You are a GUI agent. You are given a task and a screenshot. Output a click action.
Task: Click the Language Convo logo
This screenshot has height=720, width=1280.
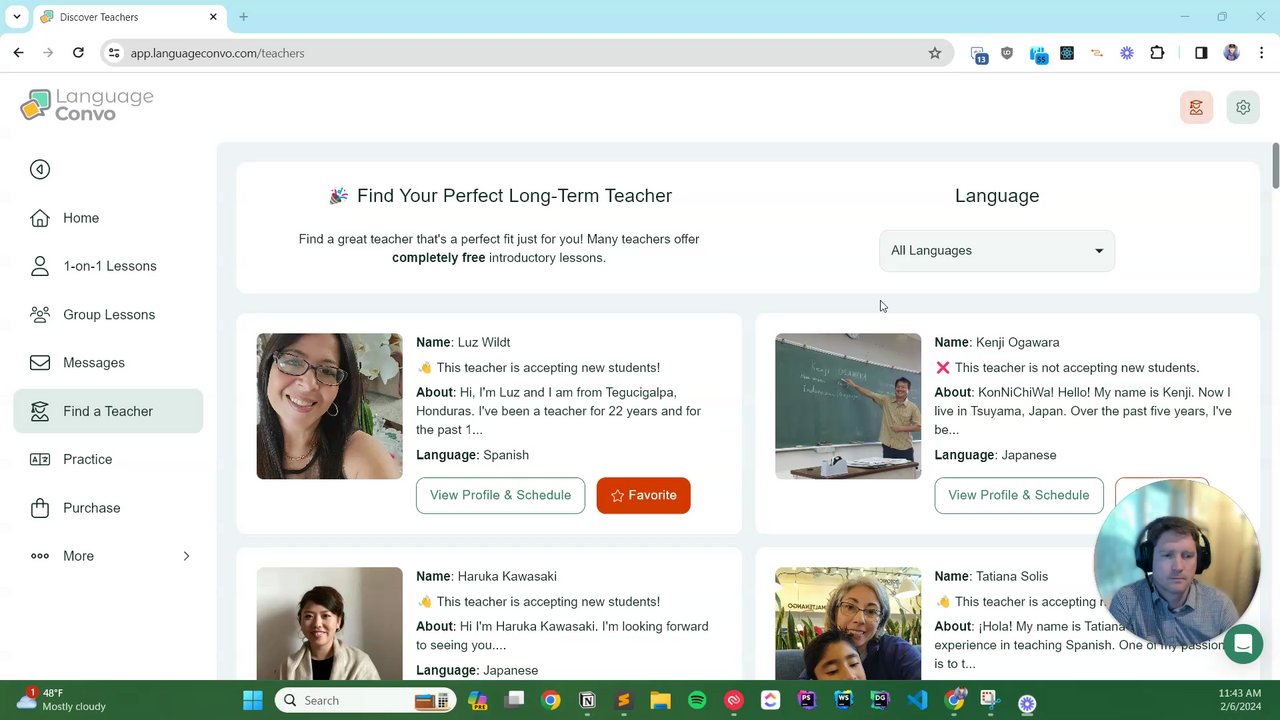click(87, 105)
